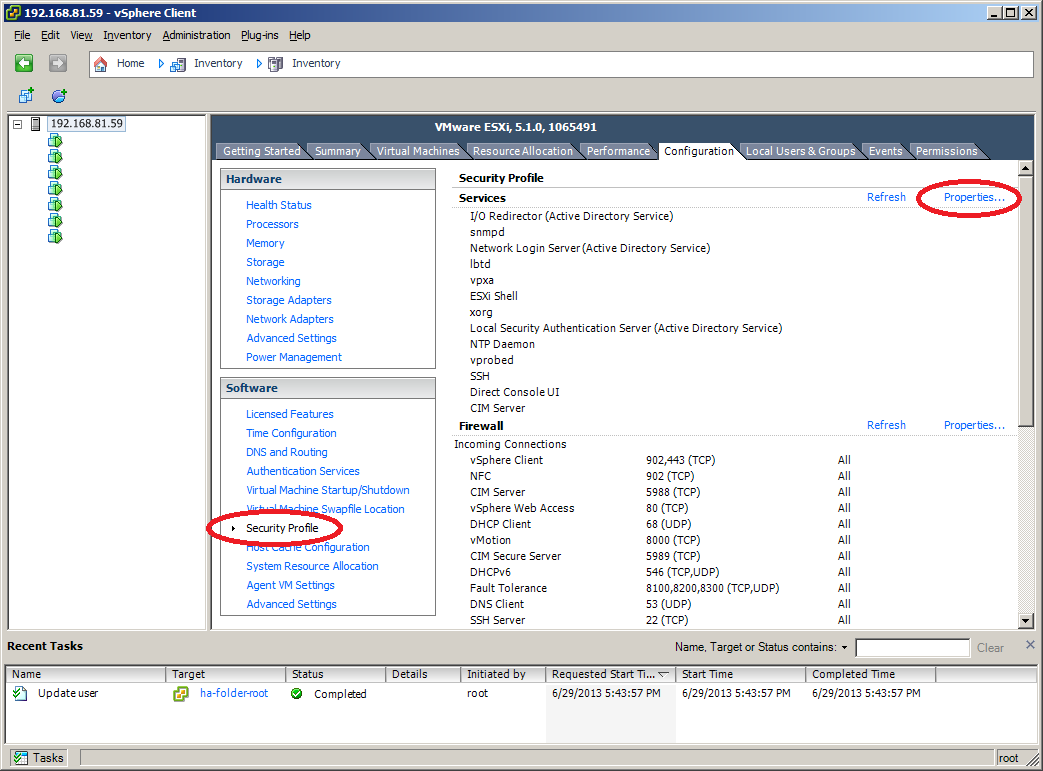Open Power Management link
Viewport: 1043px width, 771px height.
pos(294,357)
